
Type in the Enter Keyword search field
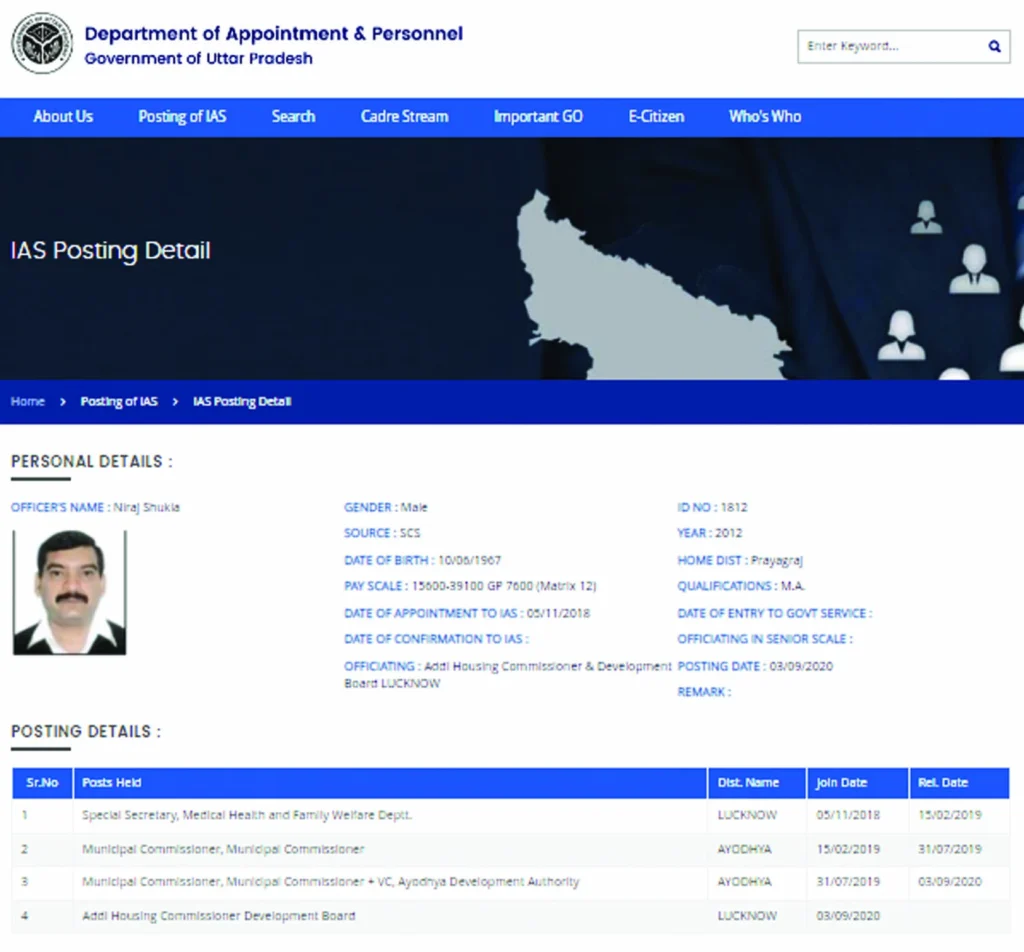(890, 46)
